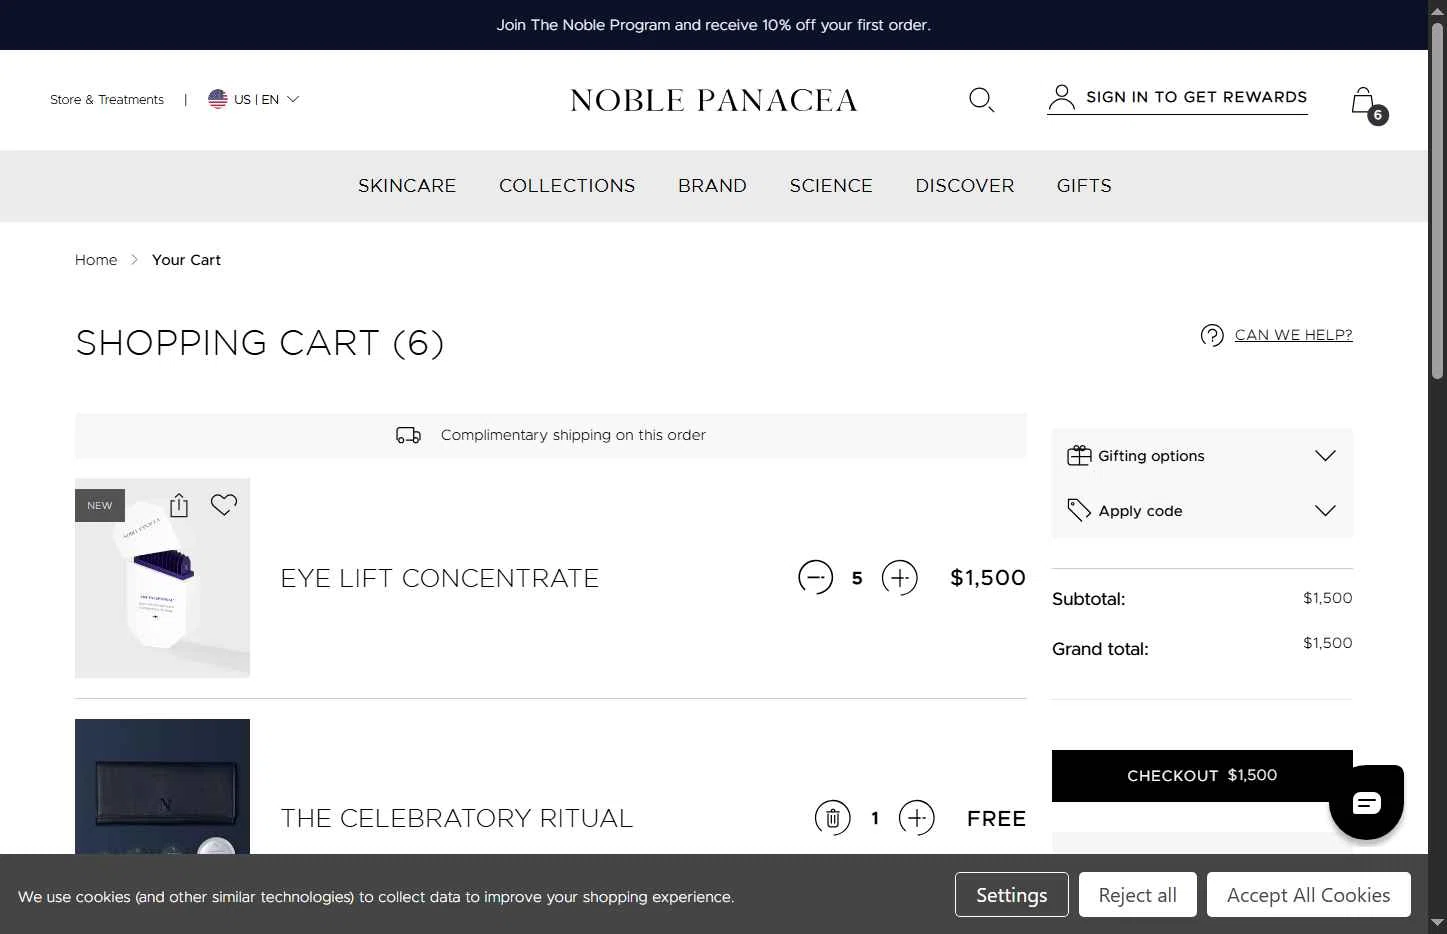Click CAN WE HELP? link
Image resolution: width=1447 pixels, height=934 pixels.
click(x=1293, y=335)
